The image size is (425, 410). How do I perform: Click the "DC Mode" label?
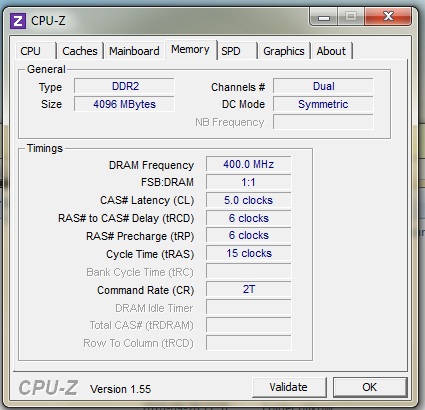pos(243,104)
